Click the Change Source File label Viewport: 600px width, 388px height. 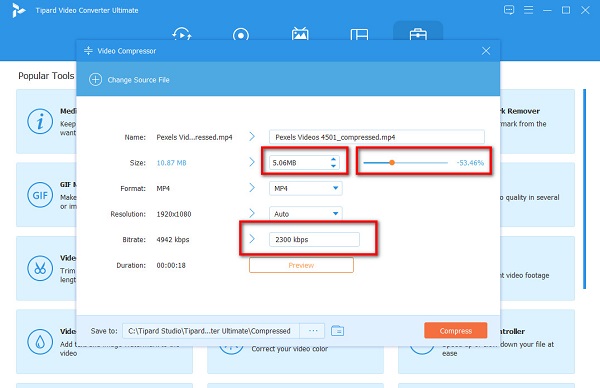pos(138,80)
